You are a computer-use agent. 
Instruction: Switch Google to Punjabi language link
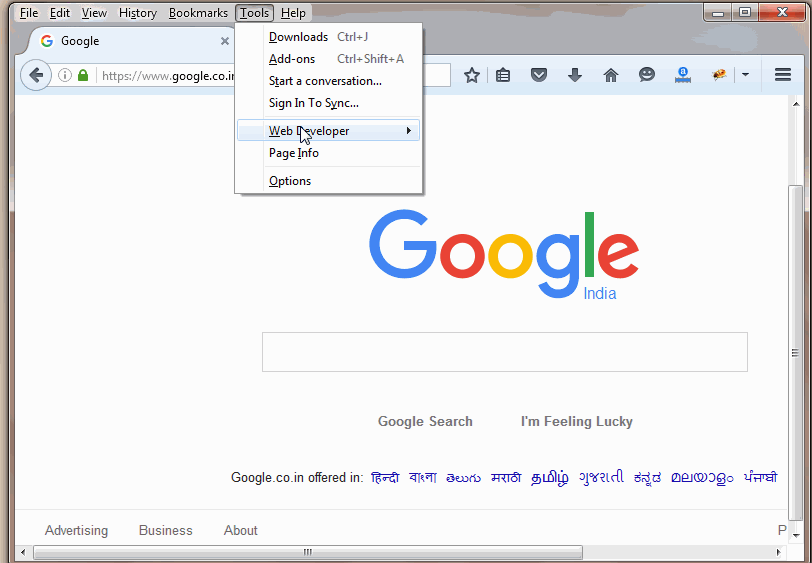(760, 478)
